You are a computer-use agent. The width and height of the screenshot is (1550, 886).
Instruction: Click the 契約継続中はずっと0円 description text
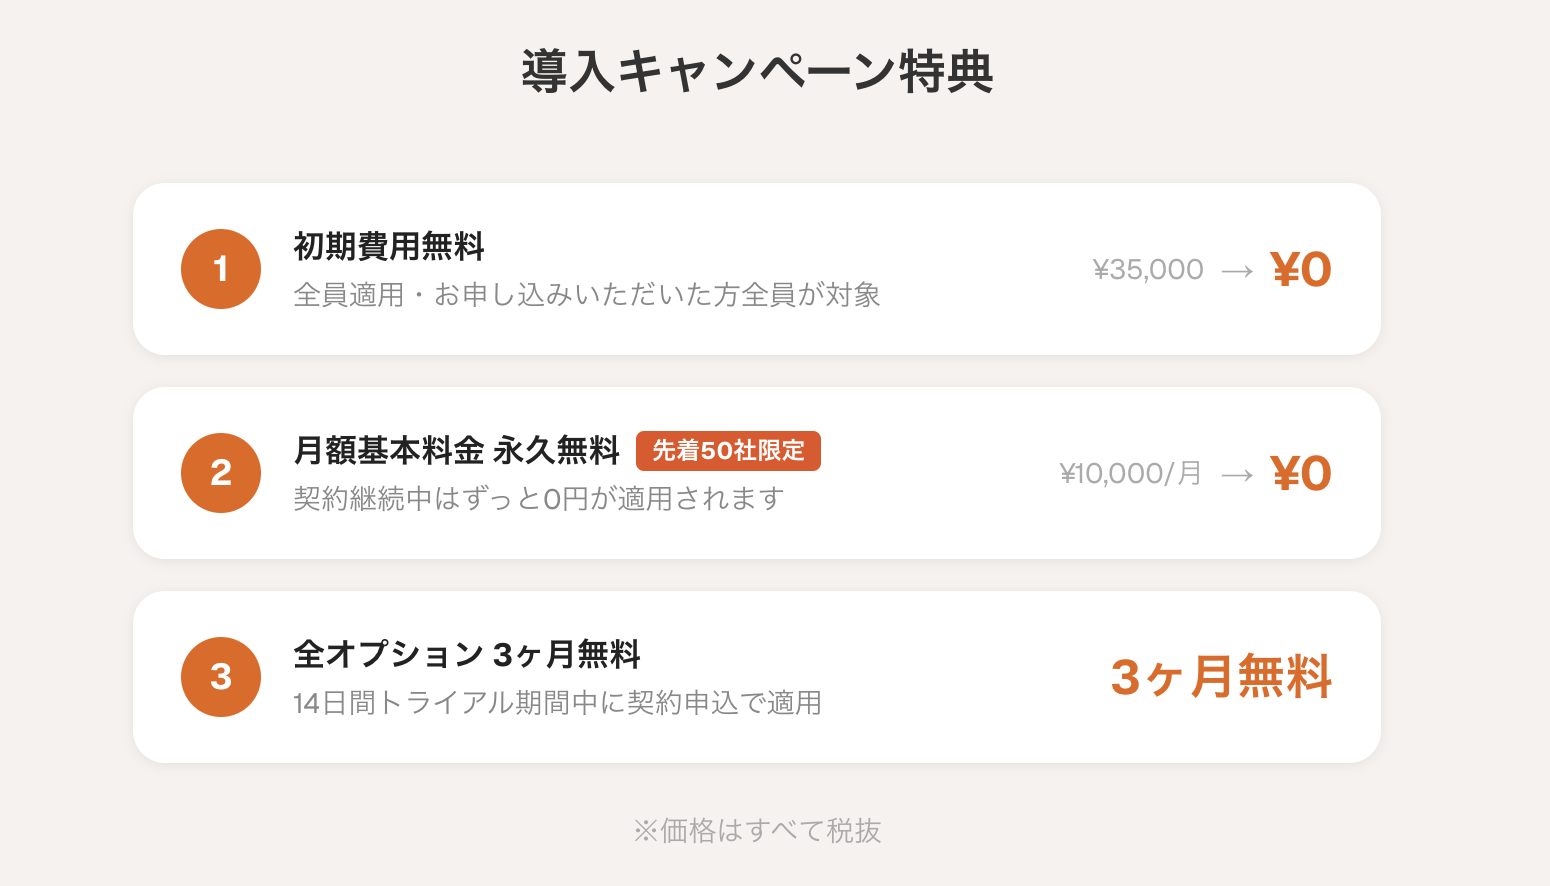tap(538, 499)
